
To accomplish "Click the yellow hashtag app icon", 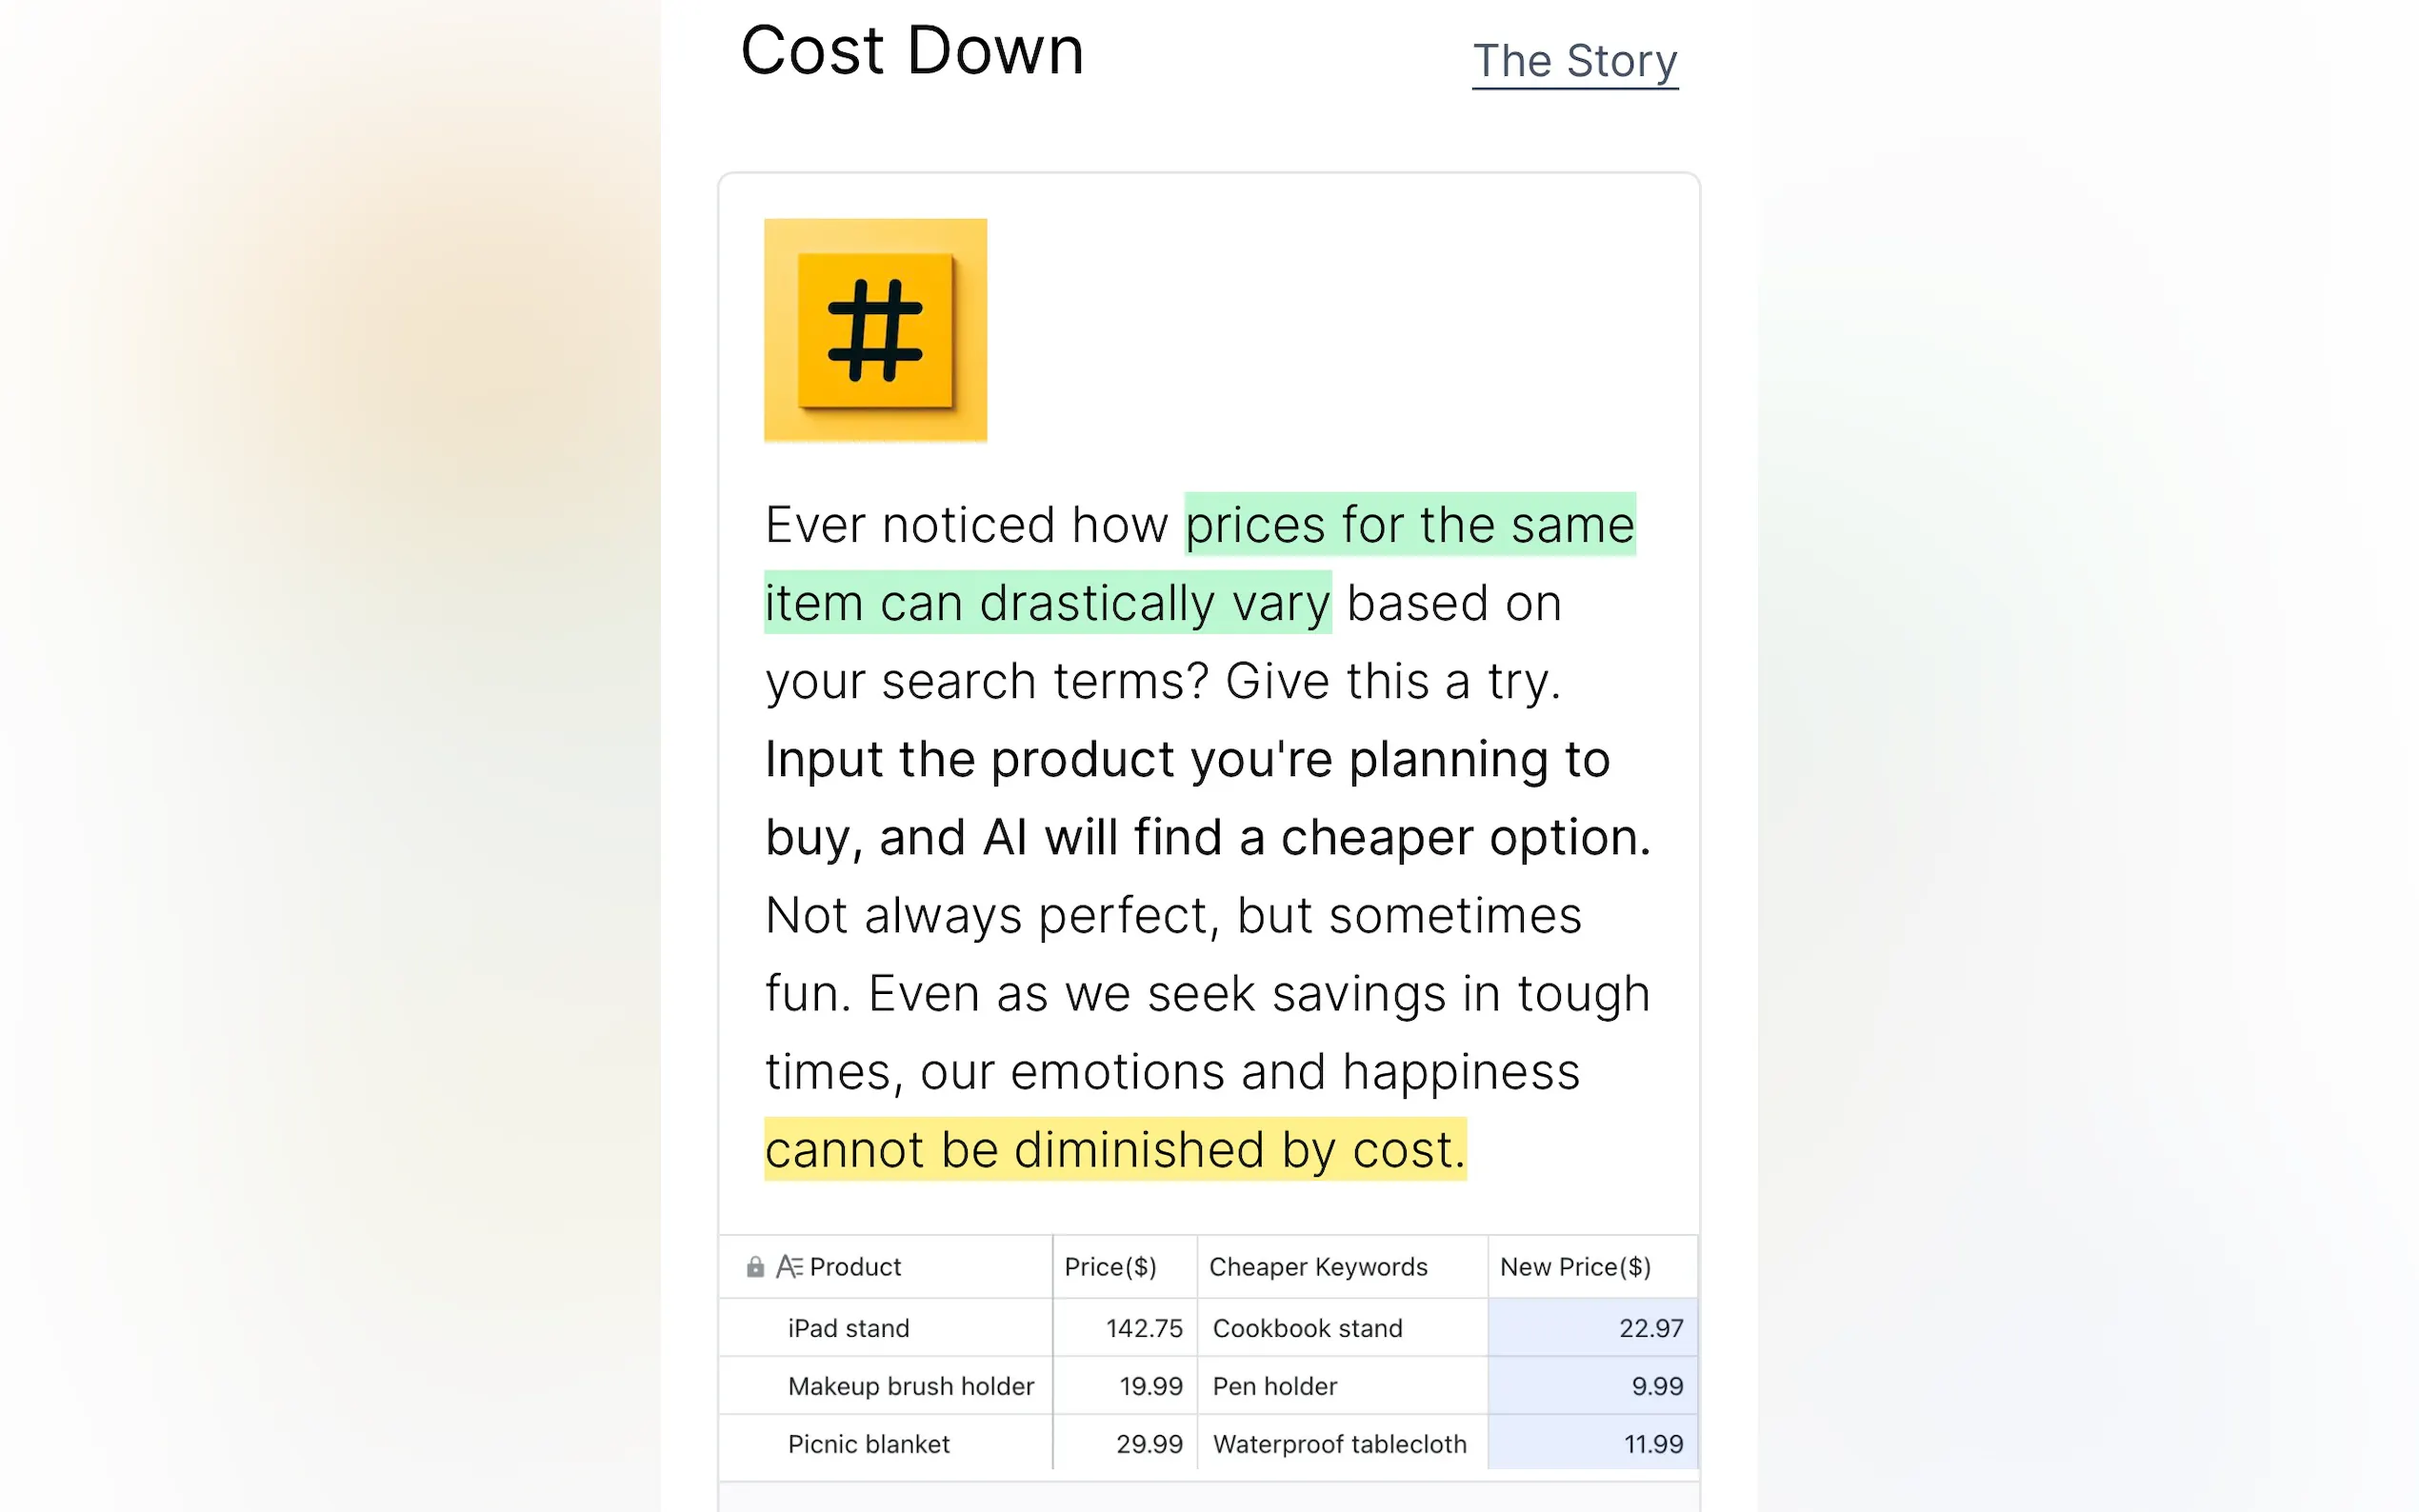I will pos(875,330).
